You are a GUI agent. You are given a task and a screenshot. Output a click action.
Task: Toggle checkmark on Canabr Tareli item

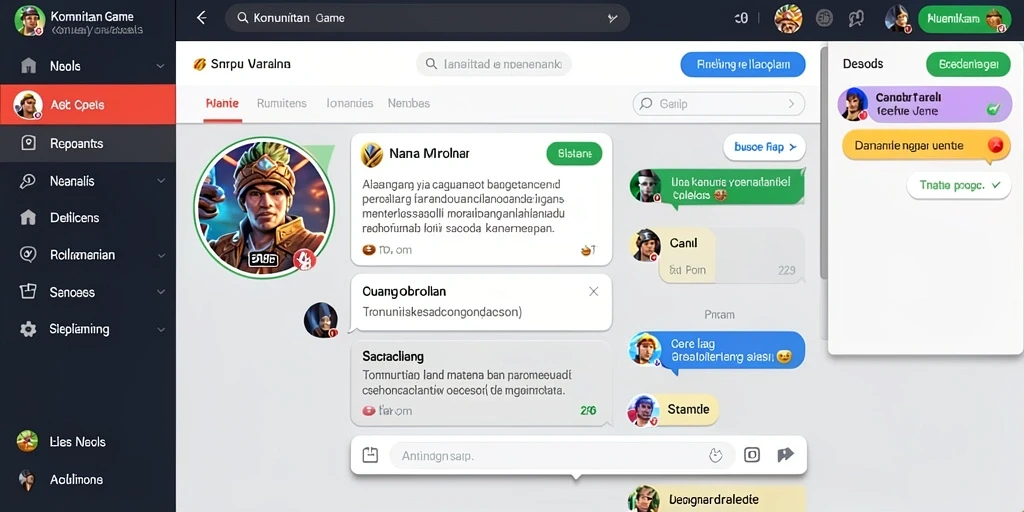coord(993,110)
